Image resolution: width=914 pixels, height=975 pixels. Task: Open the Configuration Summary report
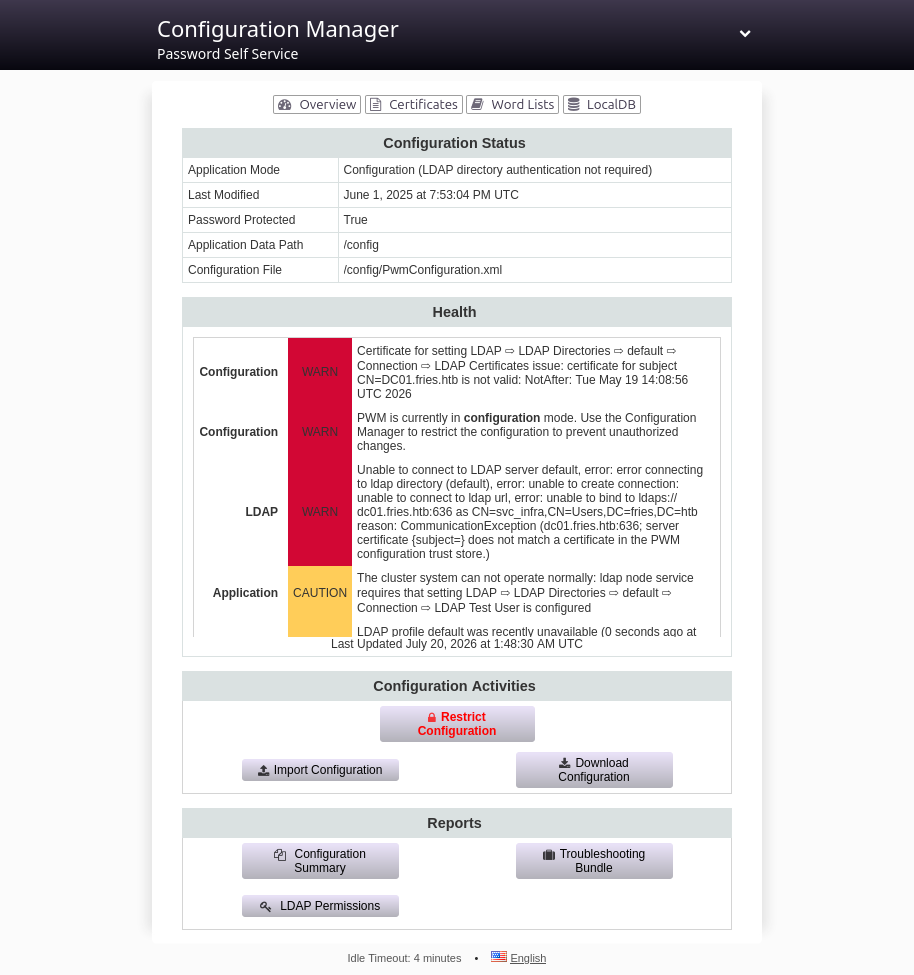(x=320, y=861)
